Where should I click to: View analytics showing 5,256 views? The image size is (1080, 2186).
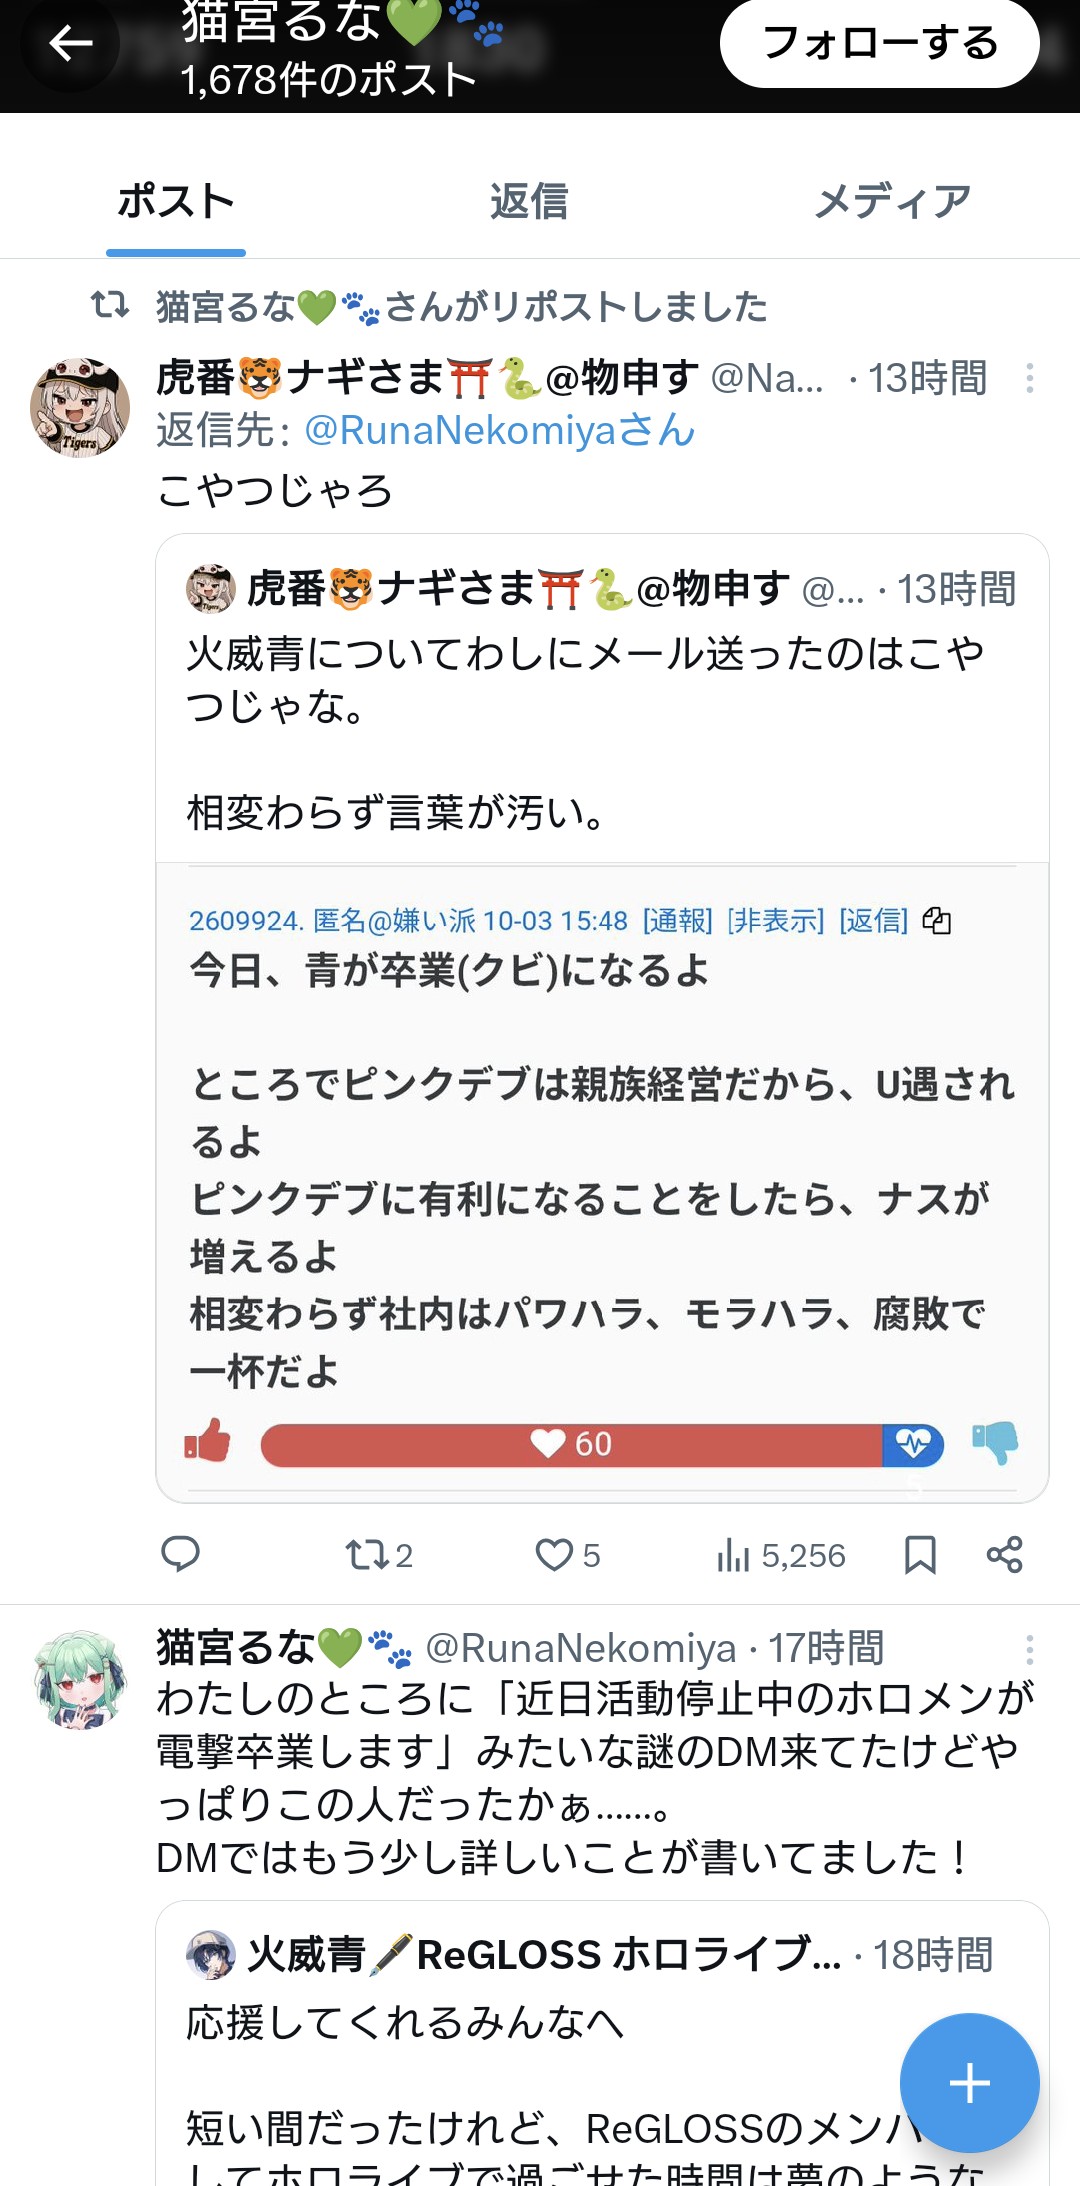781,1555
